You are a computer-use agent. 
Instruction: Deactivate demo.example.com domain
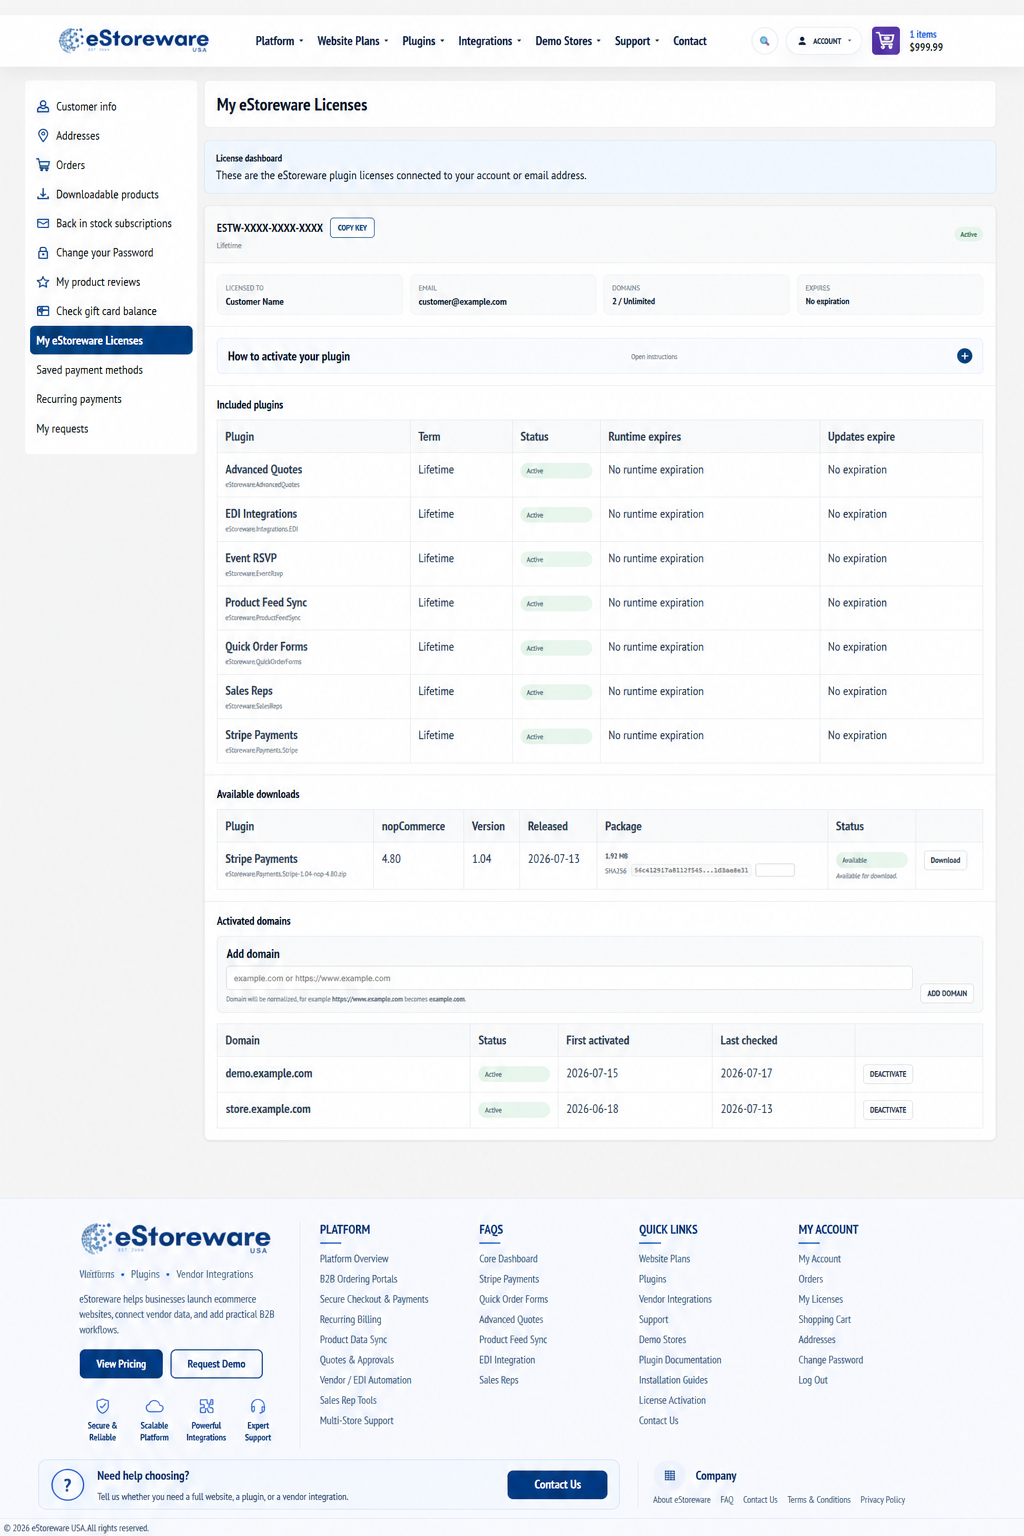[888, 1074]
